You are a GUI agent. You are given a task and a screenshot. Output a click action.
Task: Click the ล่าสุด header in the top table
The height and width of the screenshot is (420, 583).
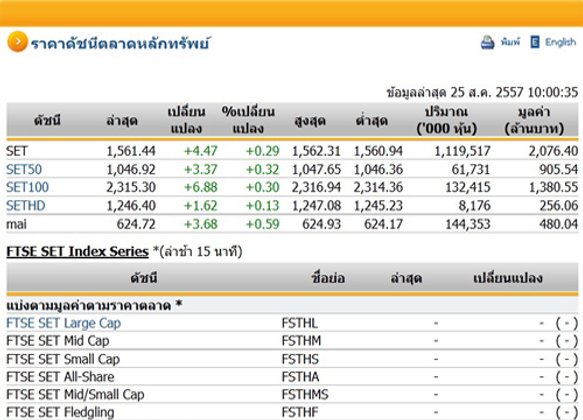point(122,121)
